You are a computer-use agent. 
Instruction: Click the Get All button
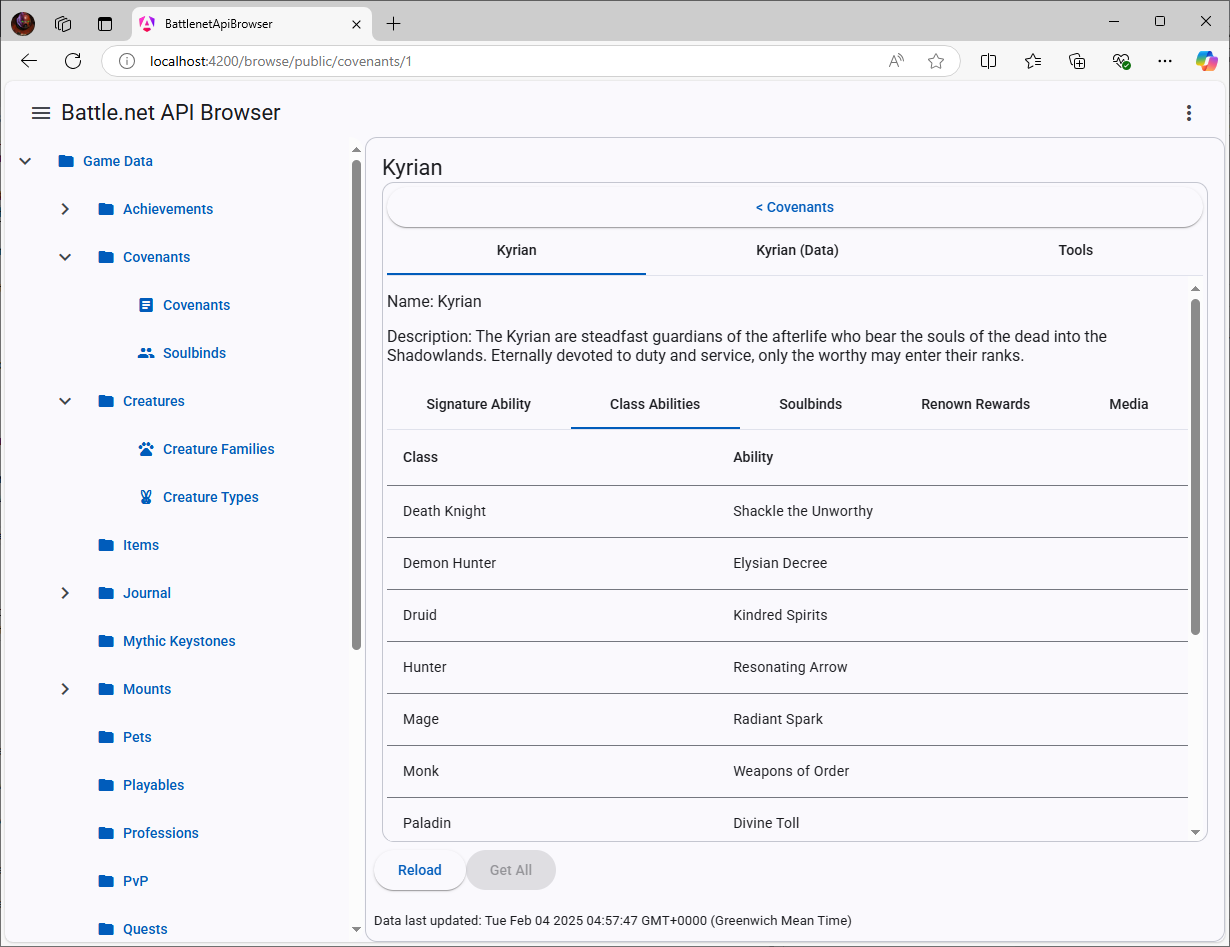click(x=511, y=870)
